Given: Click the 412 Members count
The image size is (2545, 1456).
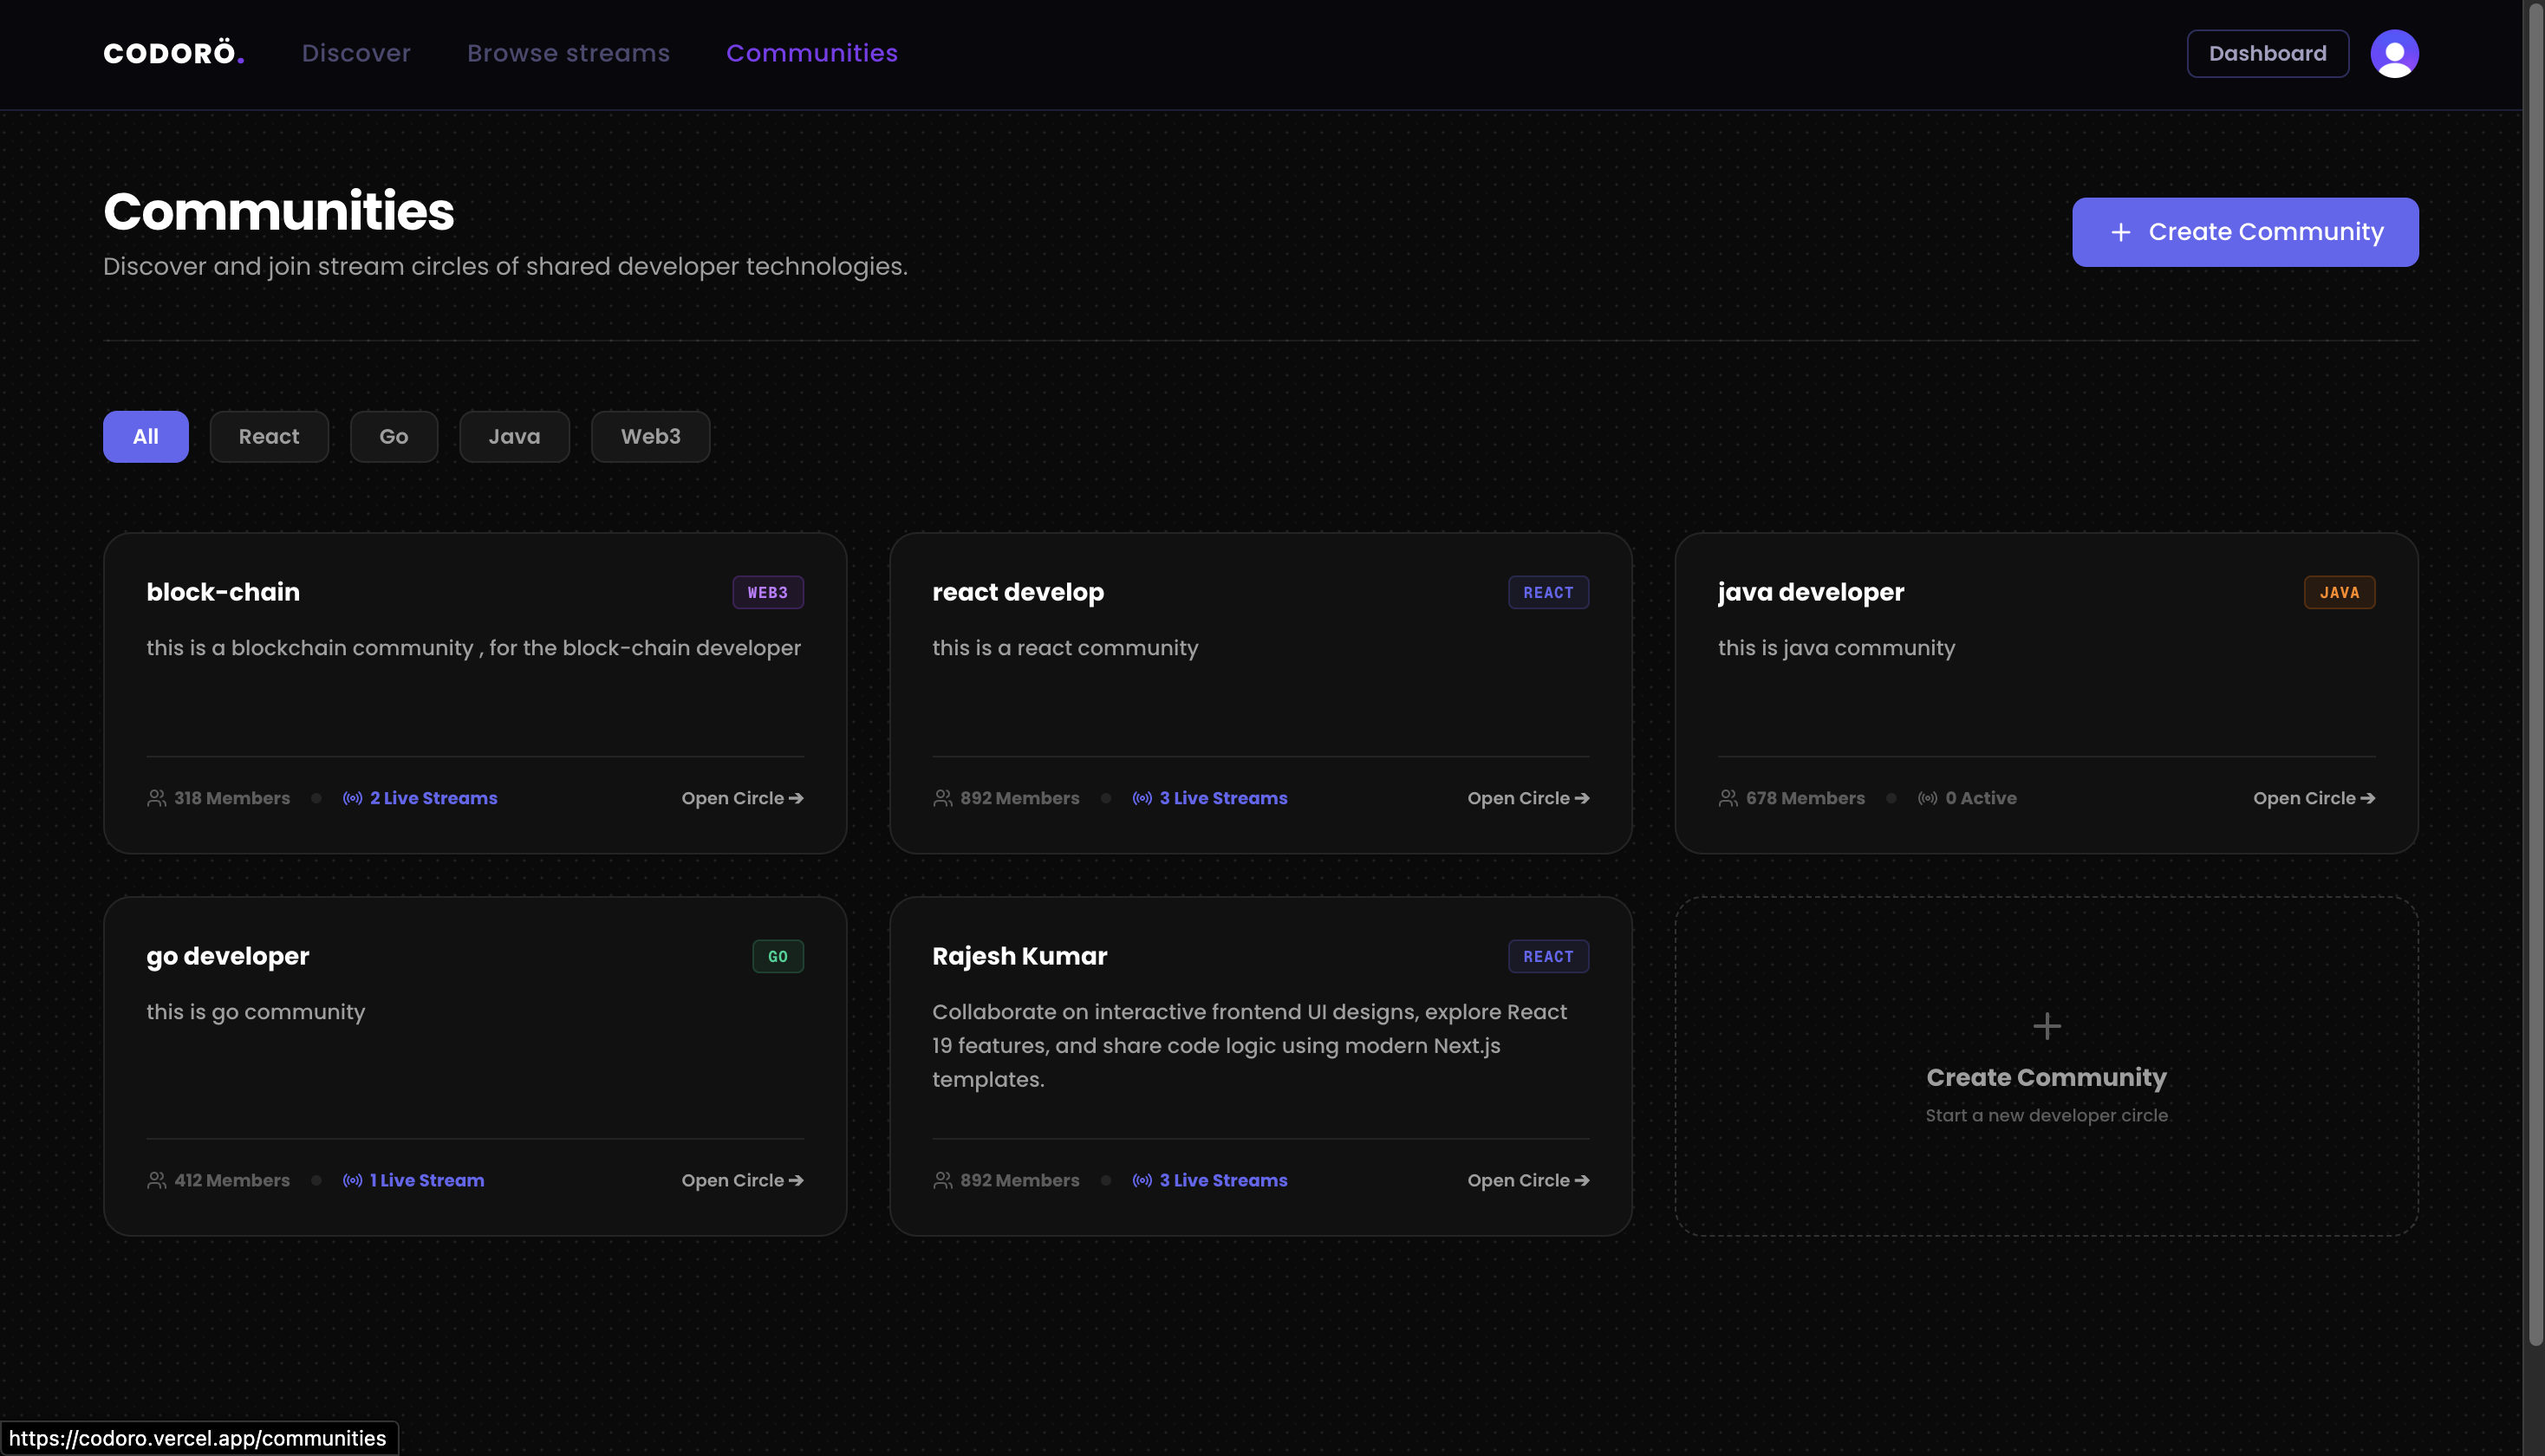Looking at the screenshot, I should click(x=232, y=1180).
